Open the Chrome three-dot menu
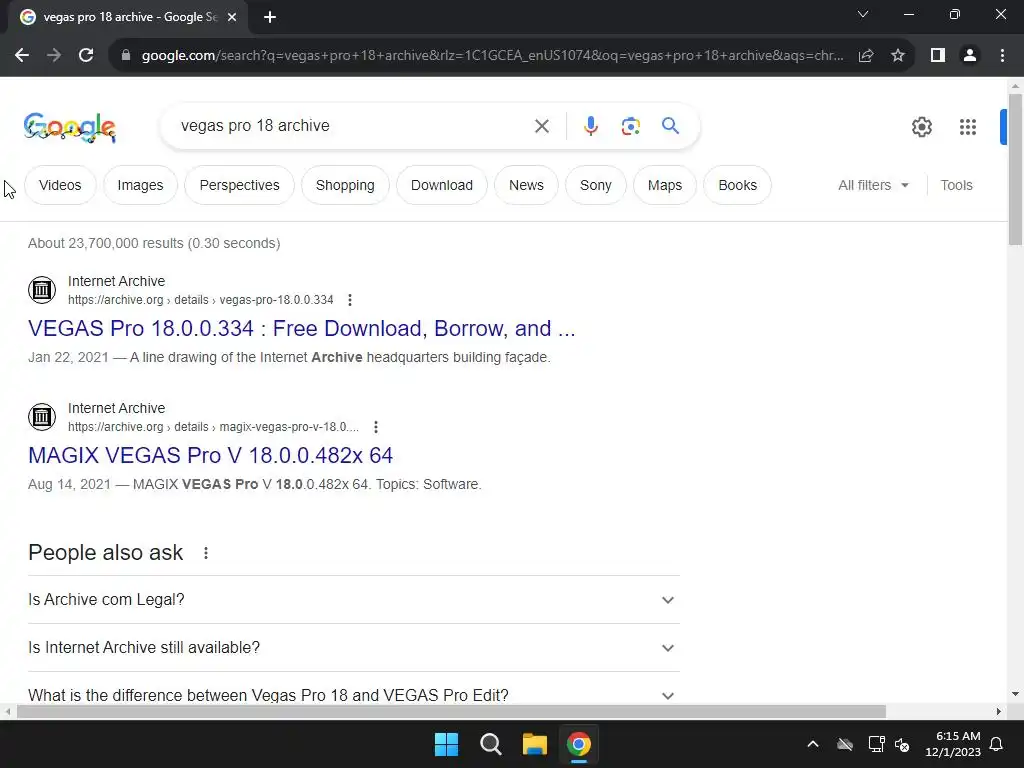Screen dimensions: 1024x768 pyautogui.click(x=1002, y=56)
